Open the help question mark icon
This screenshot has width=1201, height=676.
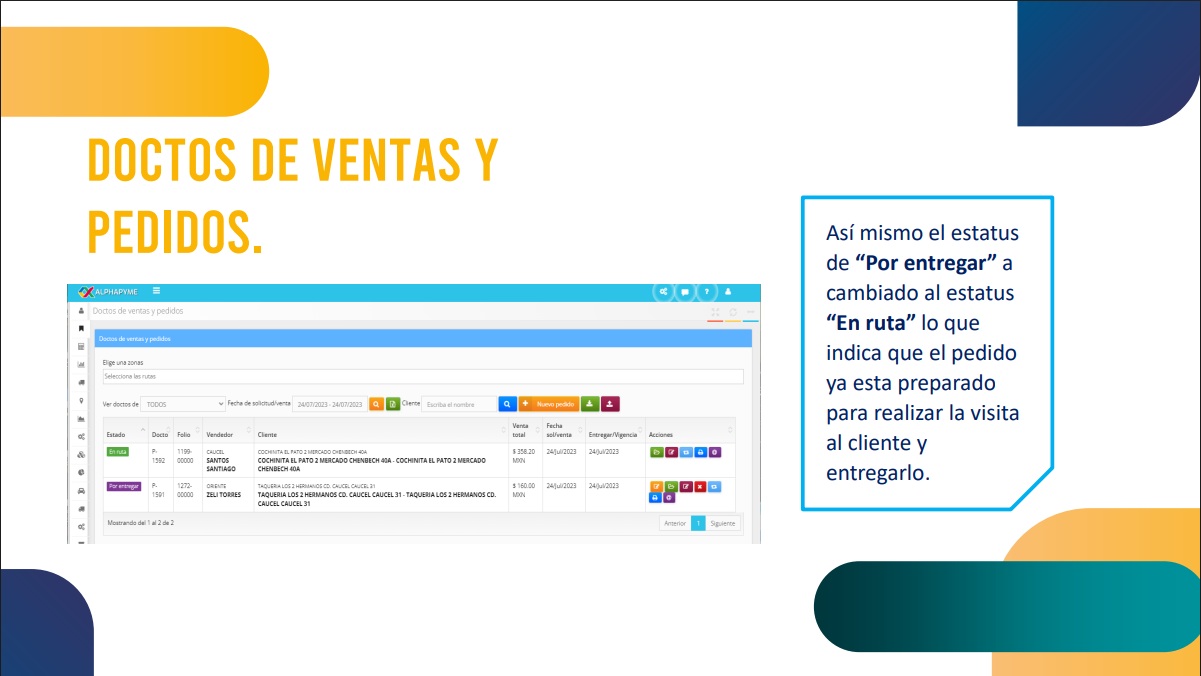click(x=706, y=292)
